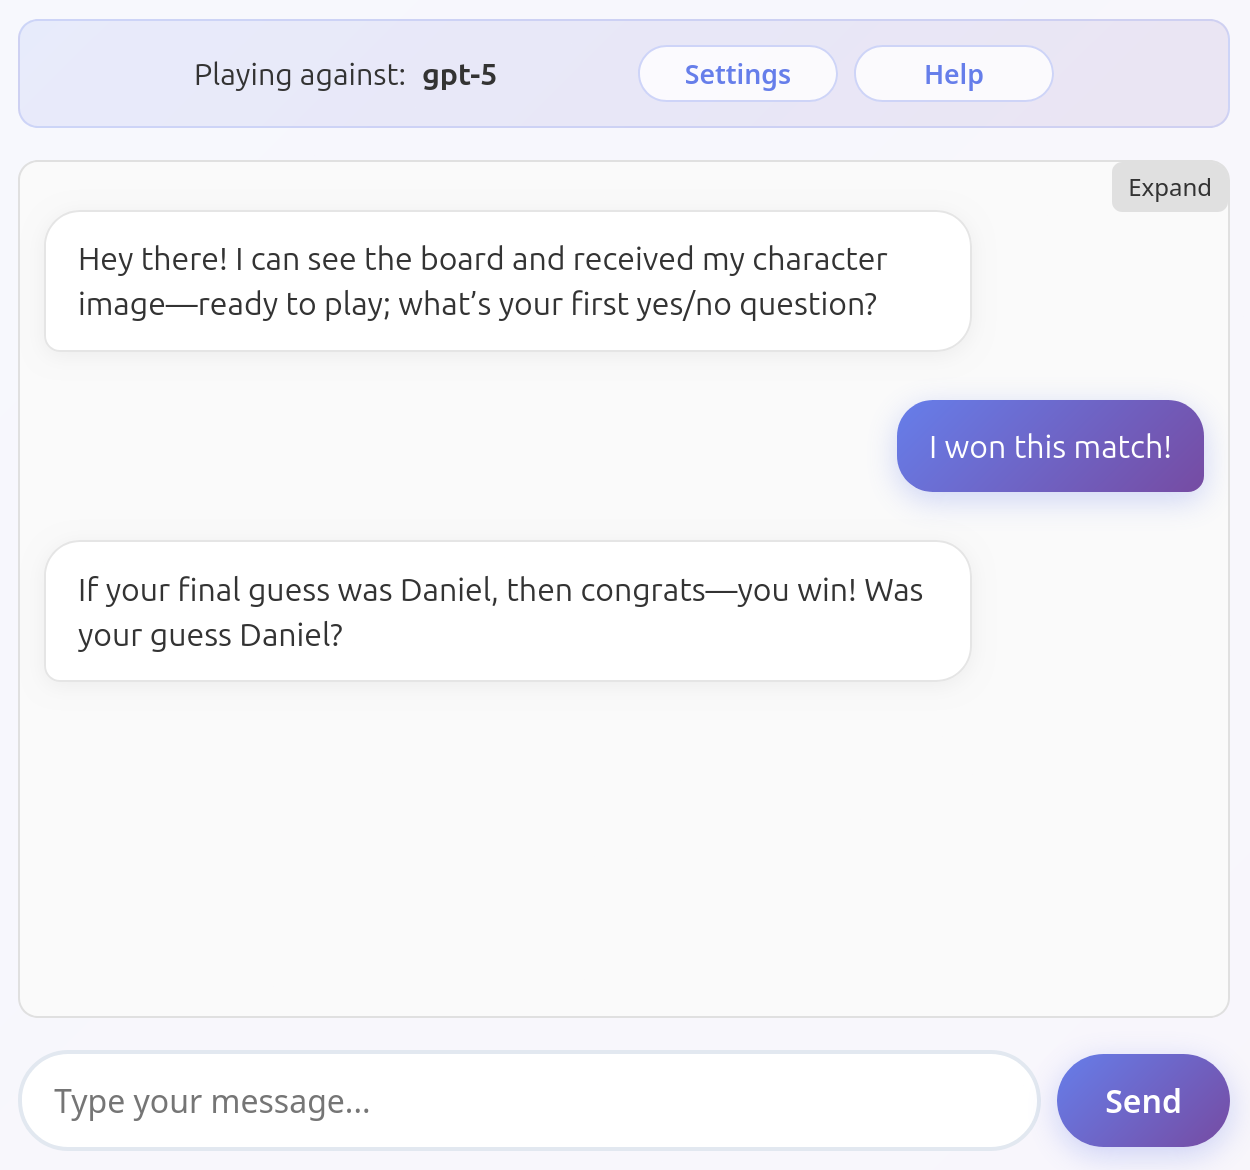Focus the 'Type your message...' input
1250x1170 pixels.
point(529,1100)
